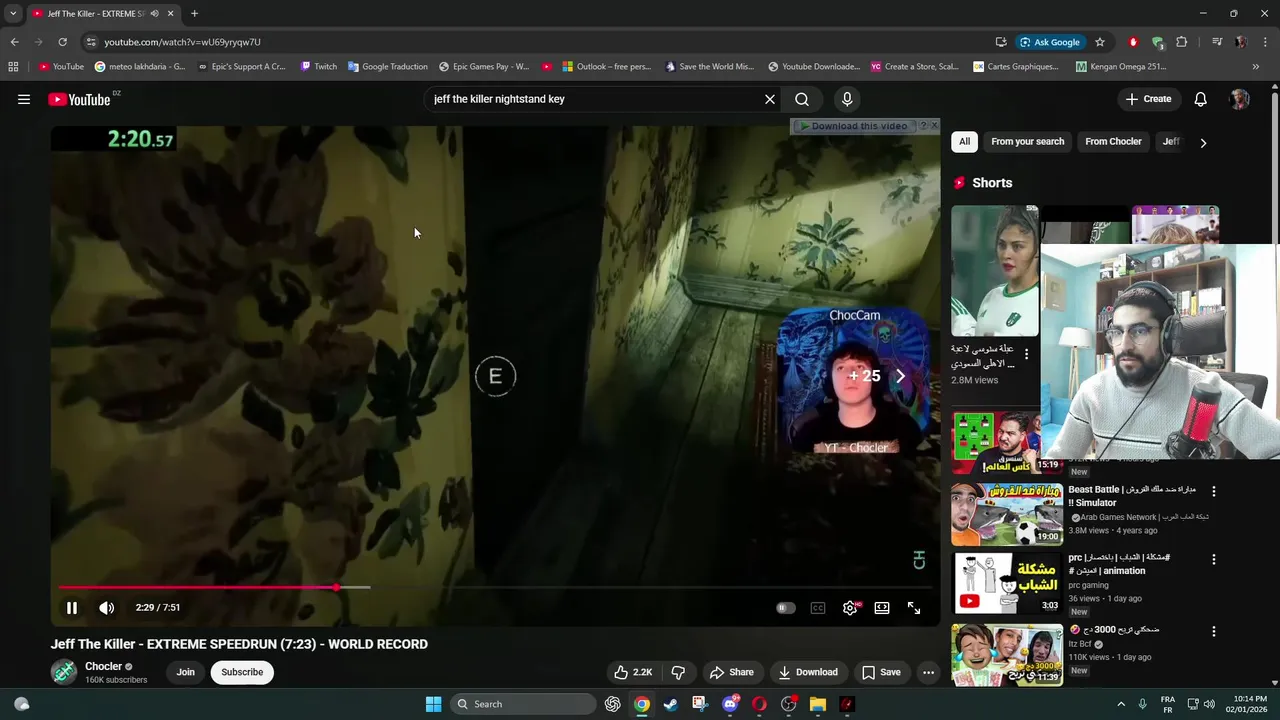The width and height of the screenshot is (1280, 720).
Task: Run search with the magnifier button
Action: (802, 99)
